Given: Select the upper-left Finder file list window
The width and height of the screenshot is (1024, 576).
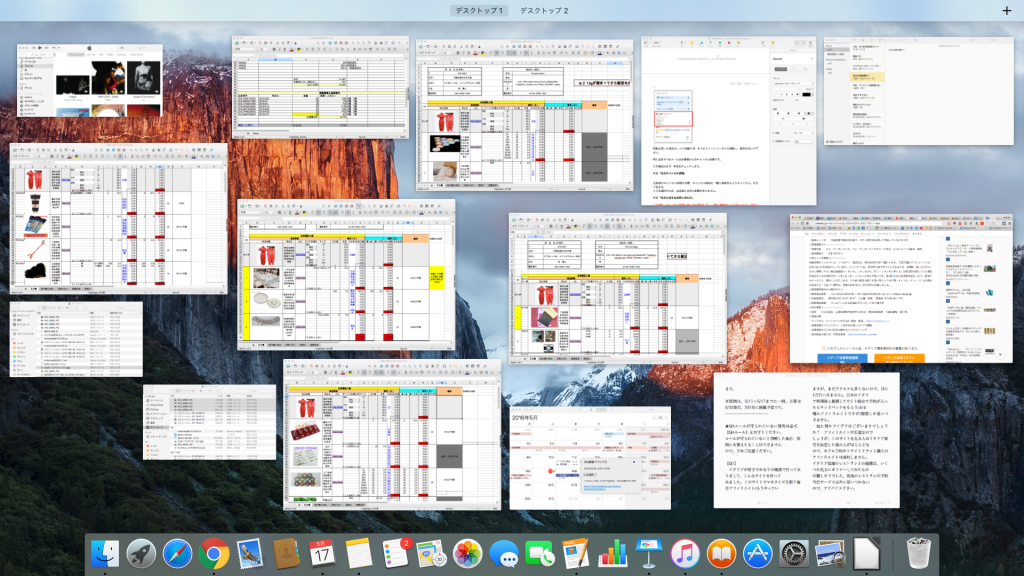Looking at the screenshot, I should point(76,338).
